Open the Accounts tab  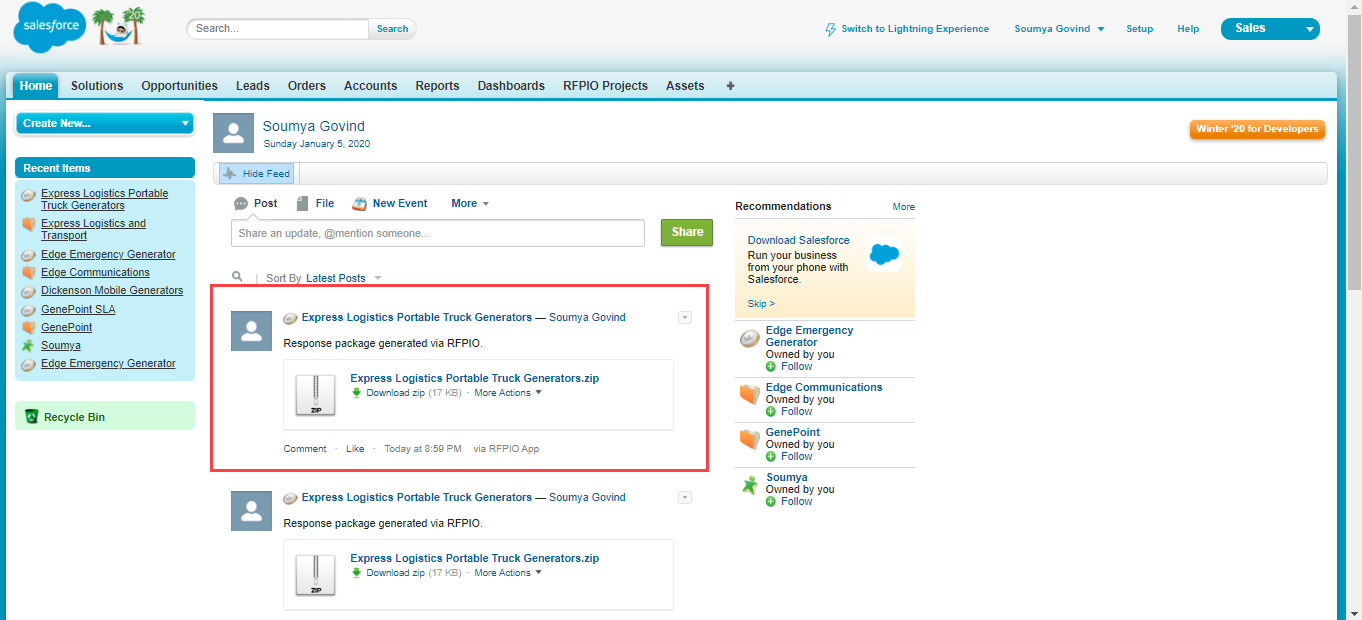pos(371,86)
